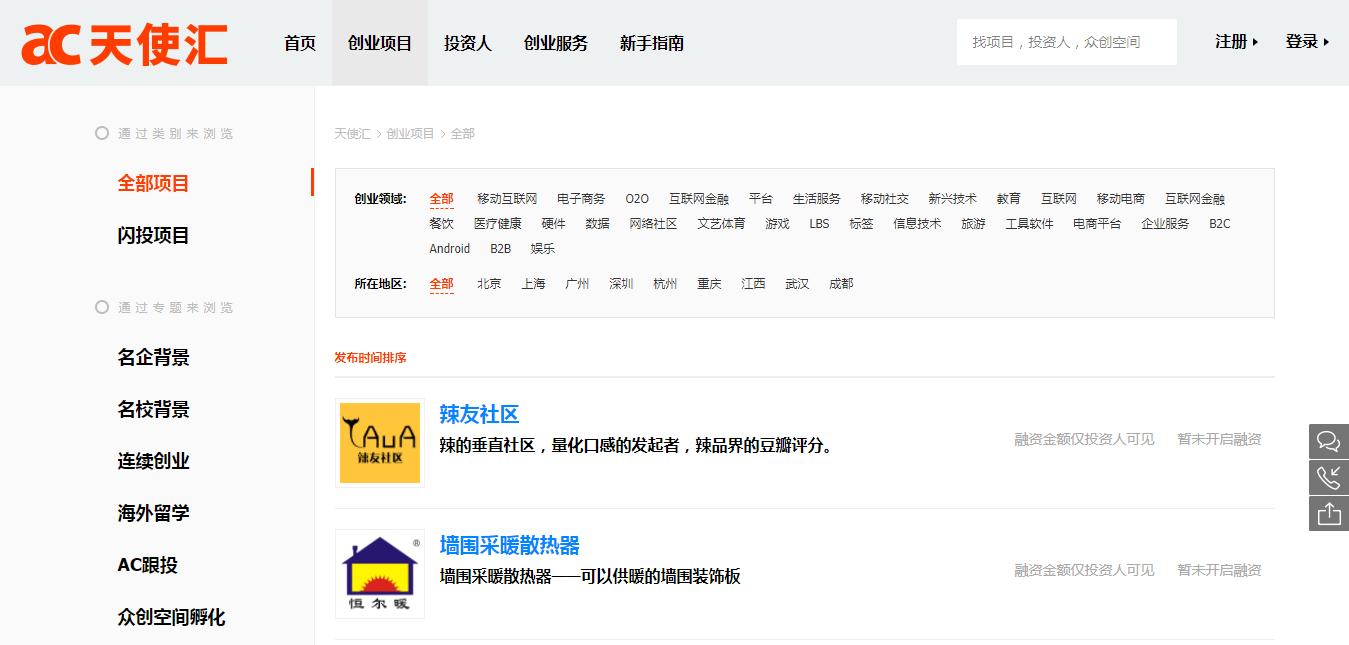The width and height of the screenshot is (1349, 645).
Task: Click 发布时间排序 to sort by publish time
Action: point(372,357)
